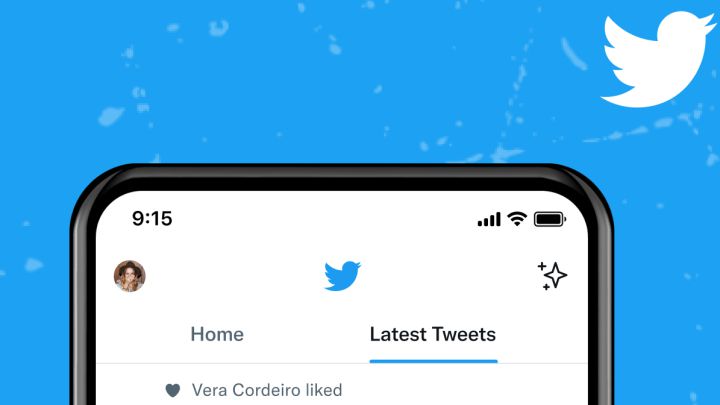The height and width of the screenshot is (405, 720).
Task: Click the heart icon beside Vera Cordeiro
Action: coord(173,390)
